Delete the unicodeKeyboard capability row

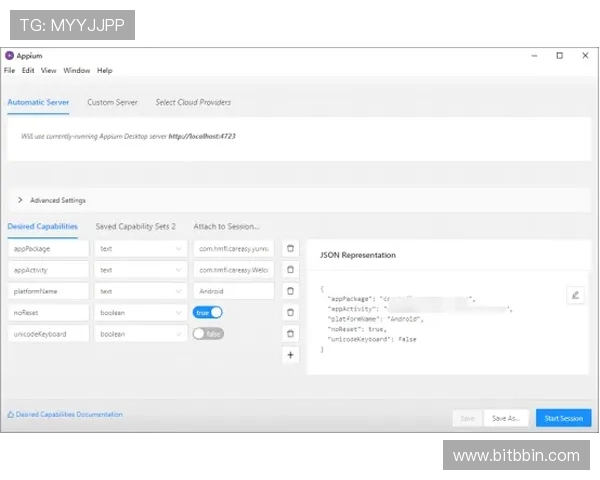click(x=290, y=333)
